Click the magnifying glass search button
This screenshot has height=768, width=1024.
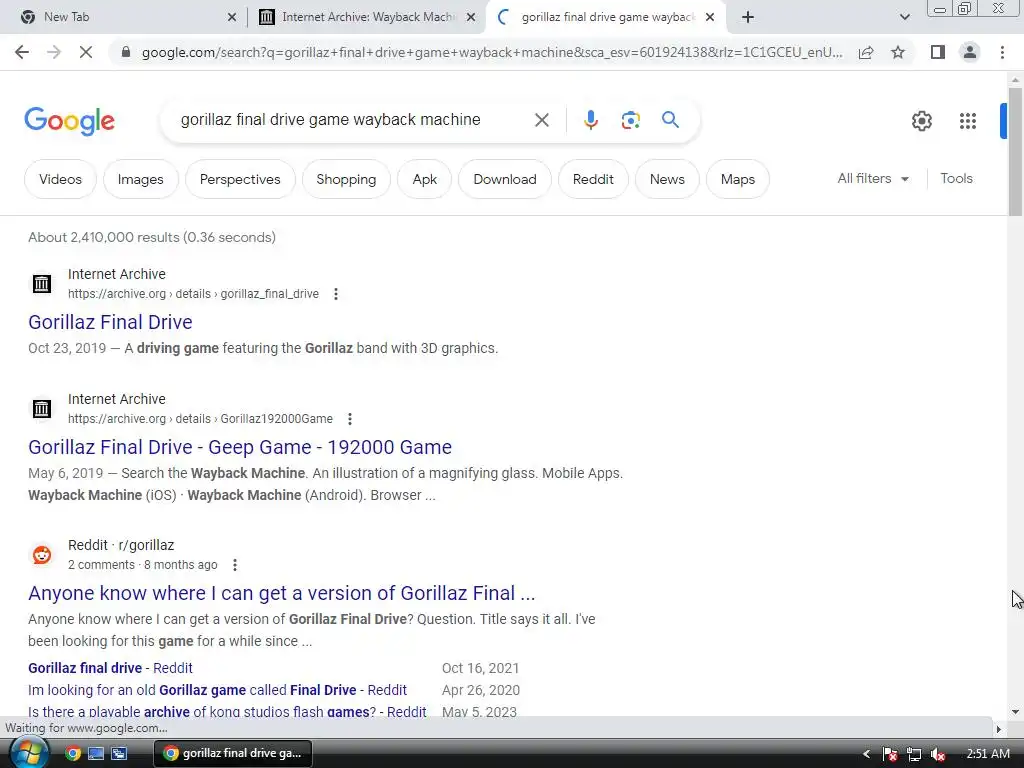(x=670, y=120)
